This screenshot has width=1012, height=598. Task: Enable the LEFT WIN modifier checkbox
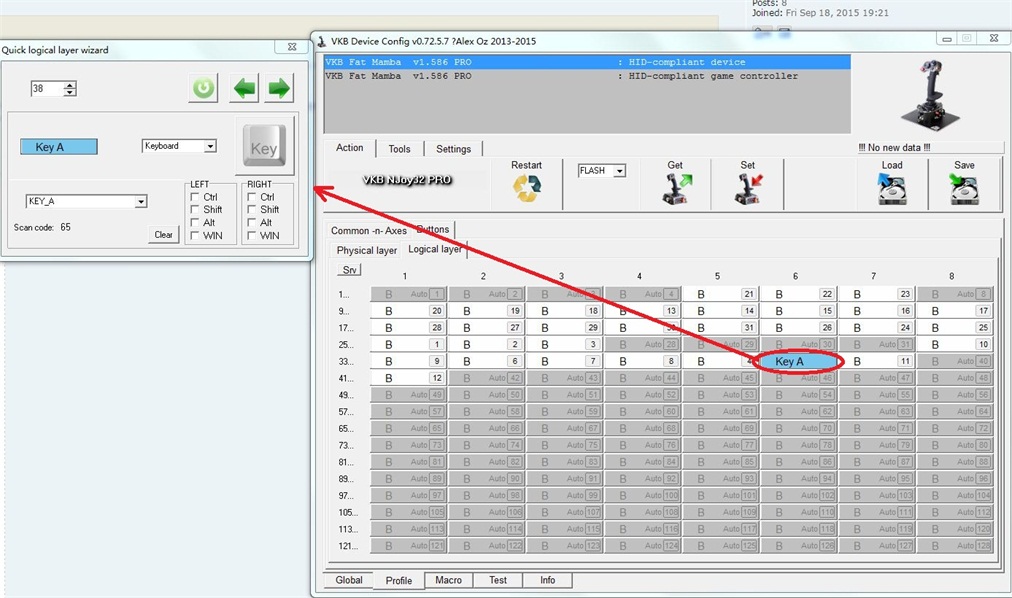pos(195,235)
